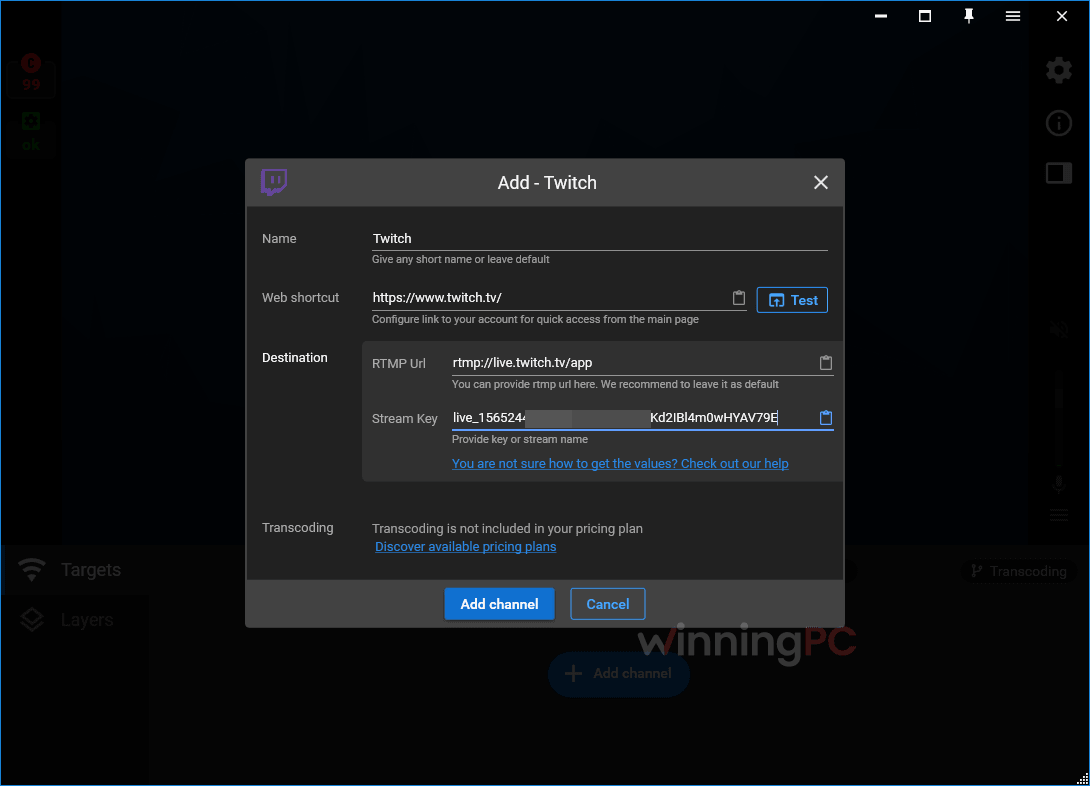Pin the window on top
Viewport: 1090px width, 786px height.
tap(969, 16)
